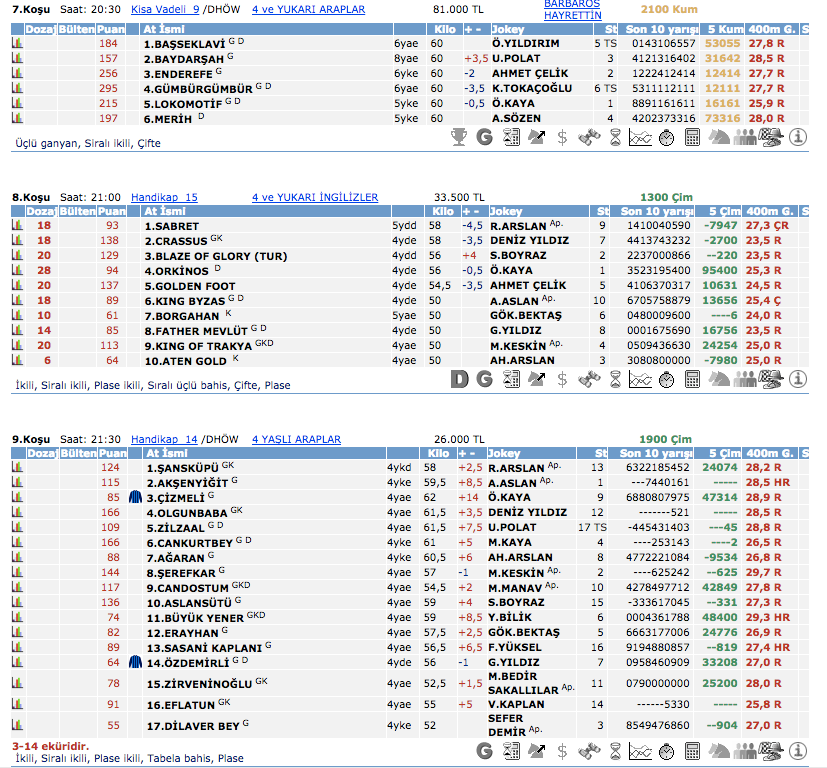Screen dimensions: 827x768
Task: Open the Handikap 15 link
Action: [x=165, y=197]
